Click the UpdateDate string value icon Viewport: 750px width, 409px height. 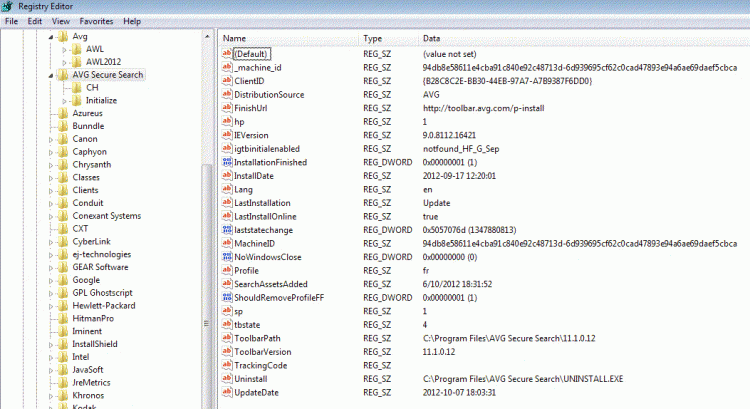(x=227, y=392)
